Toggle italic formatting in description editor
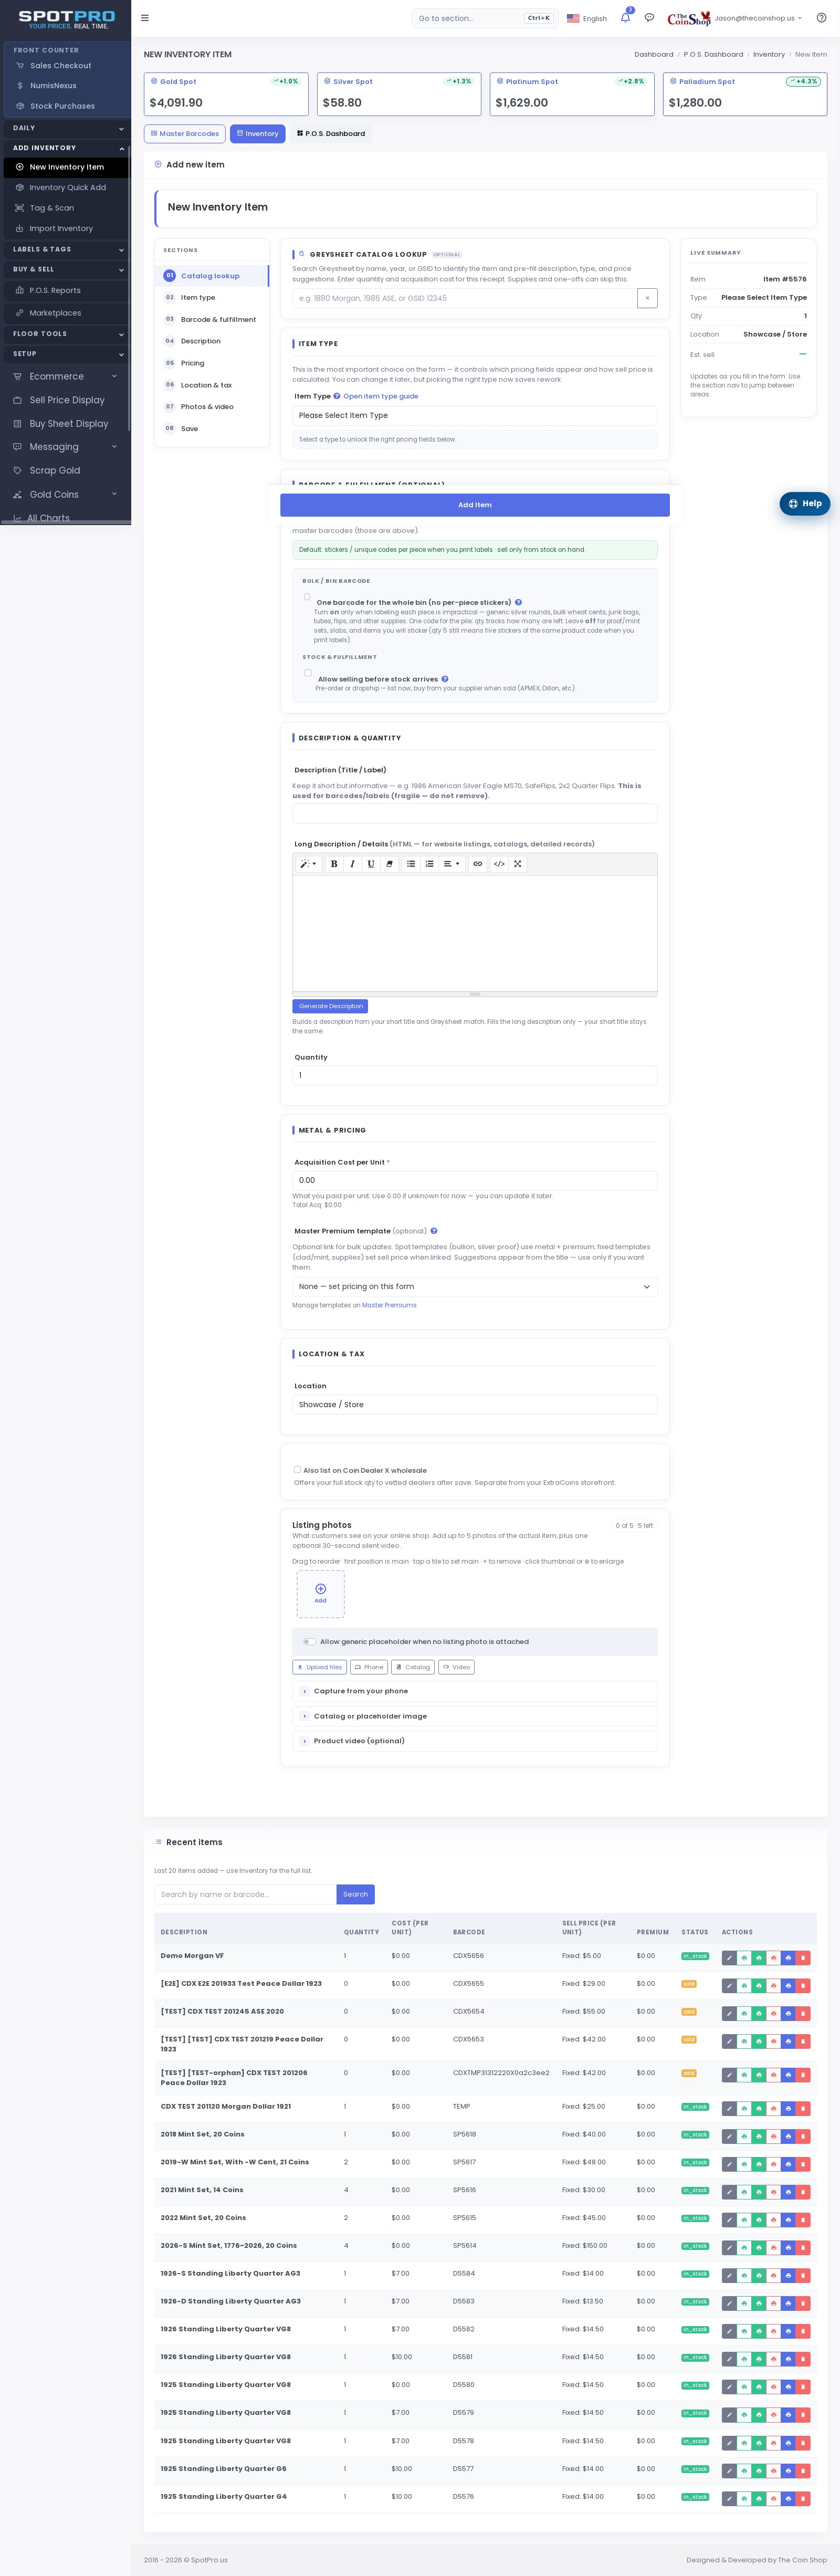840x2576 pixels. 352,864
